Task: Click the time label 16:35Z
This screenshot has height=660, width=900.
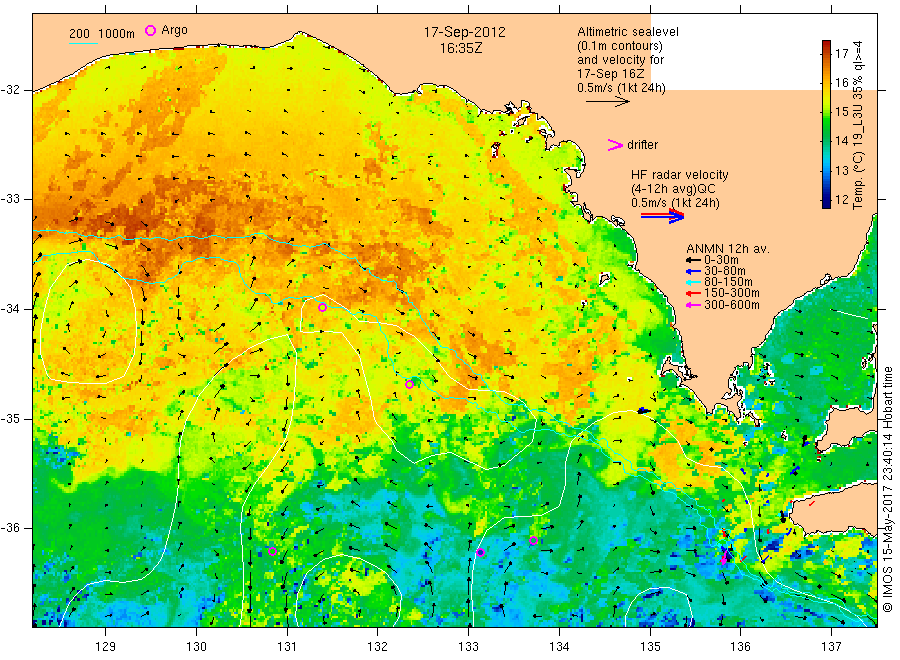Action: pos(461,49)
